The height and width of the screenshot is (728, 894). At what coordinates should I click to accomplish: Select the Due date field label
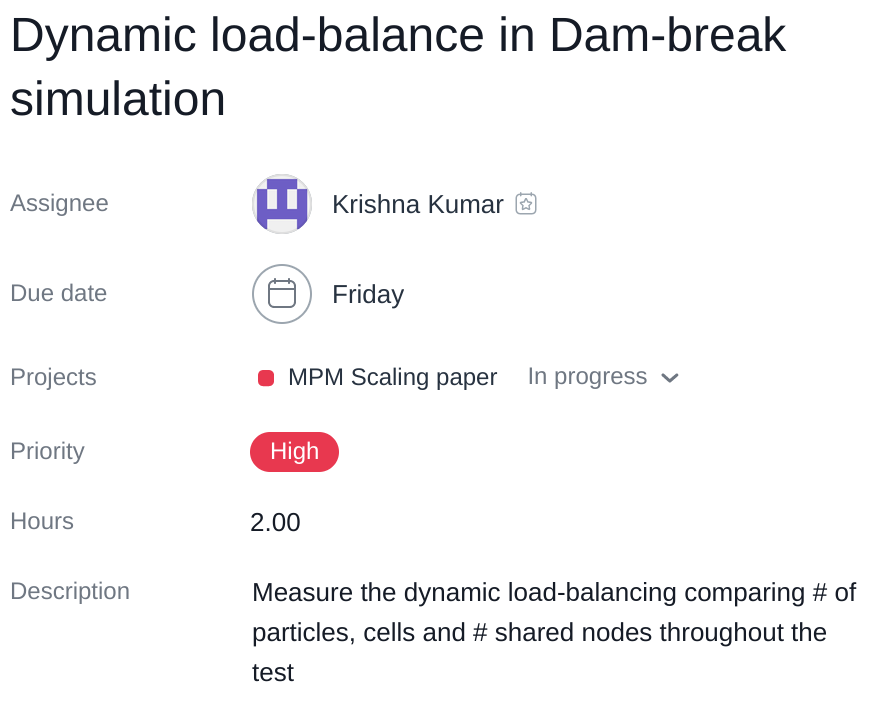(x=59, y=293)
